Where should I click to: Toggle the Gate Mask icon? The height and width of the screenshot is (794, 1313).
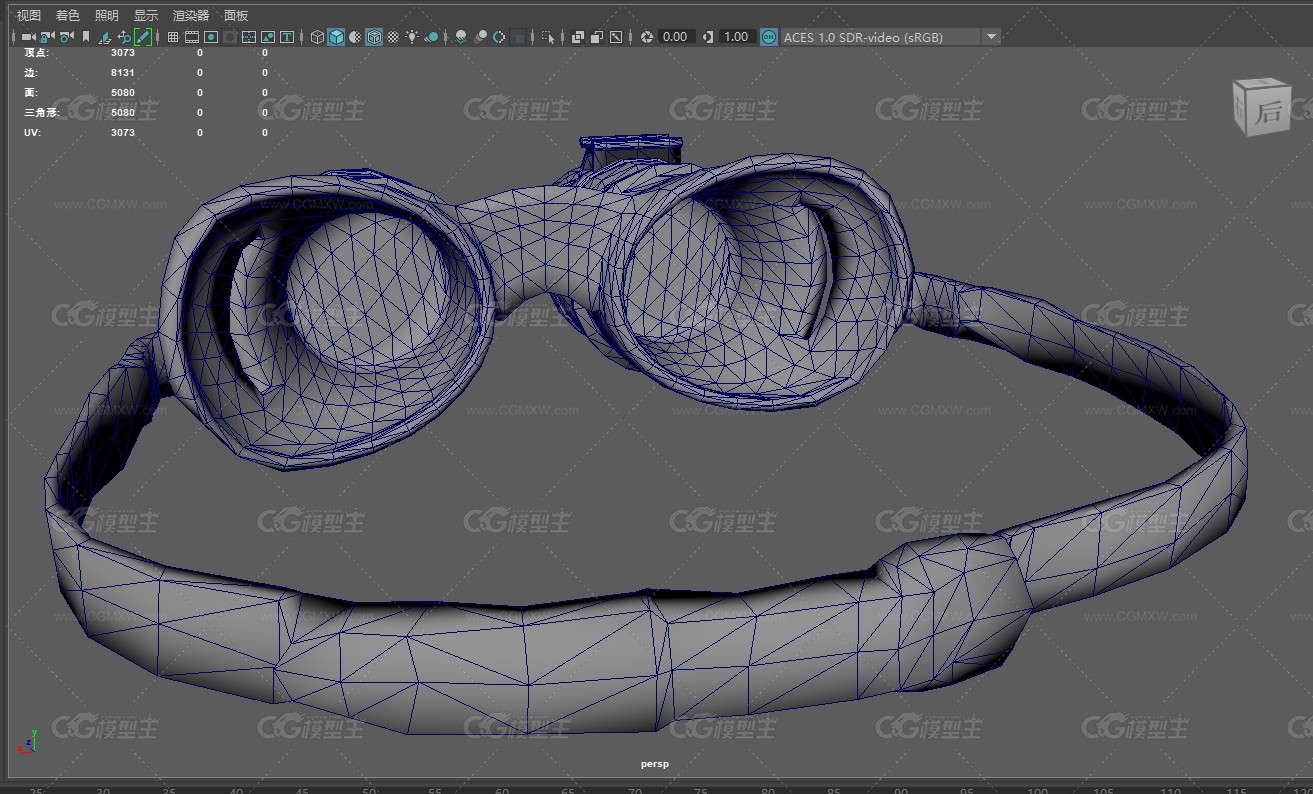(x=230, y=37)
